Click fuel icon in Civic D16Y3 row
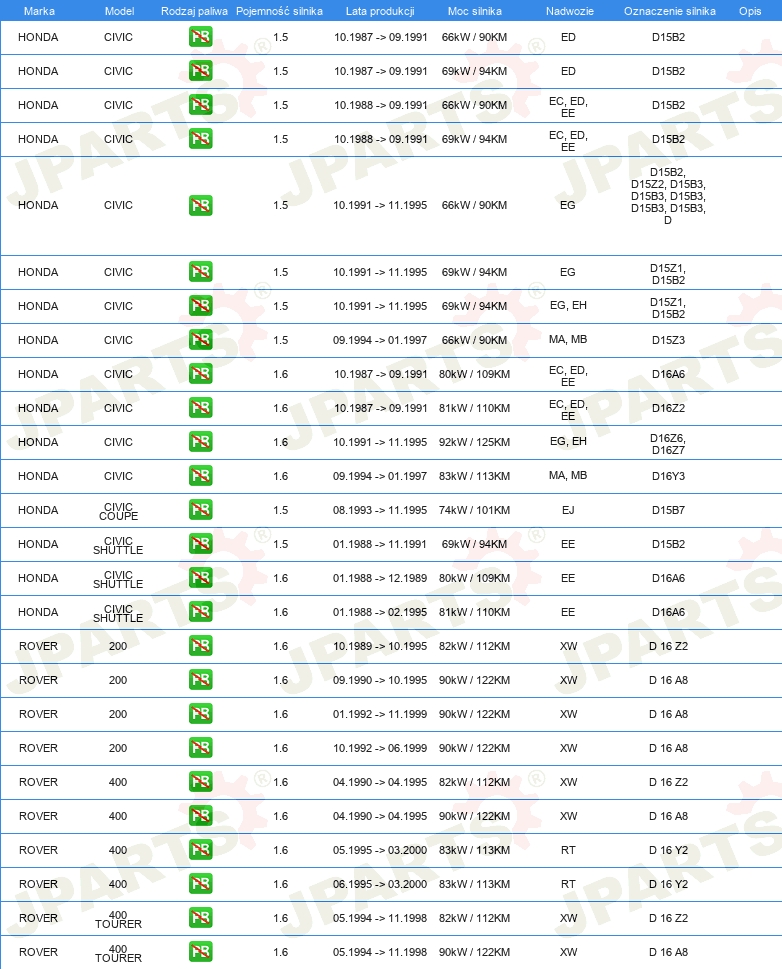The height and width of the screenshot is (969, 782). tap(200, 476)
